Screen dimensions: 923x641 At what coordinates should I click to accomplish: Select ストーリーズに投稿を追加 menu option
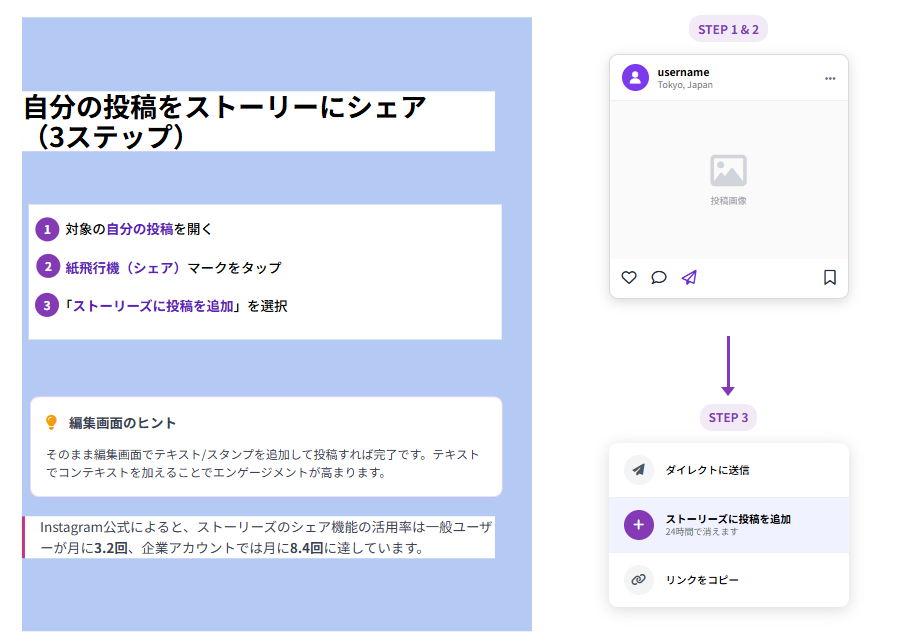pyautogui.click(x=728, y=519)
